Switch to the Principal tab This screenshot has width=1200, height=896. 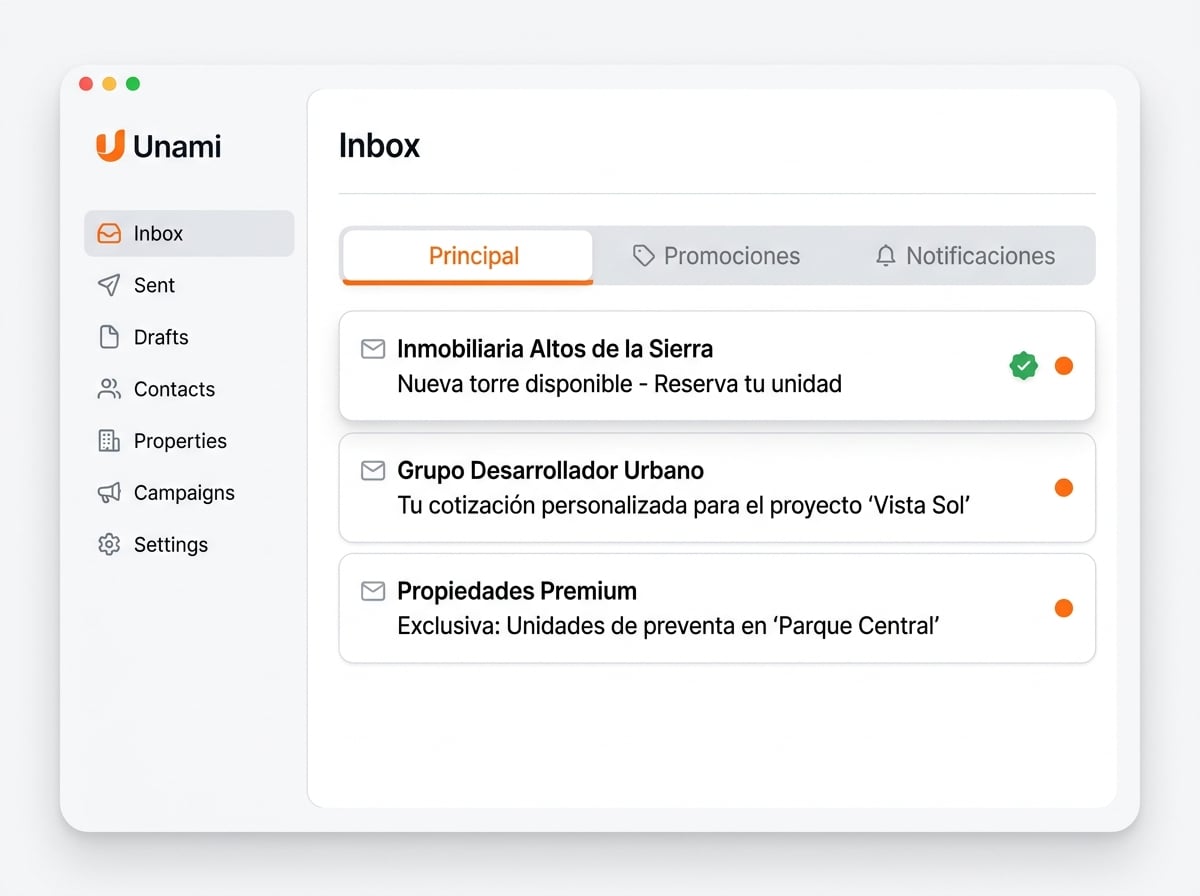coord(468,257)
